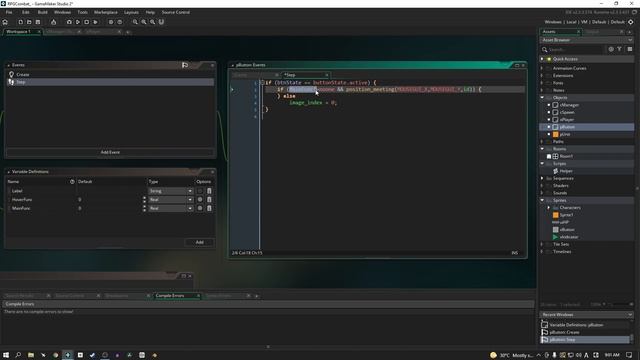Screen dimensions: 640x360
Task: Open the Label variable Type dropdown
Action: (x=170, y=191)
